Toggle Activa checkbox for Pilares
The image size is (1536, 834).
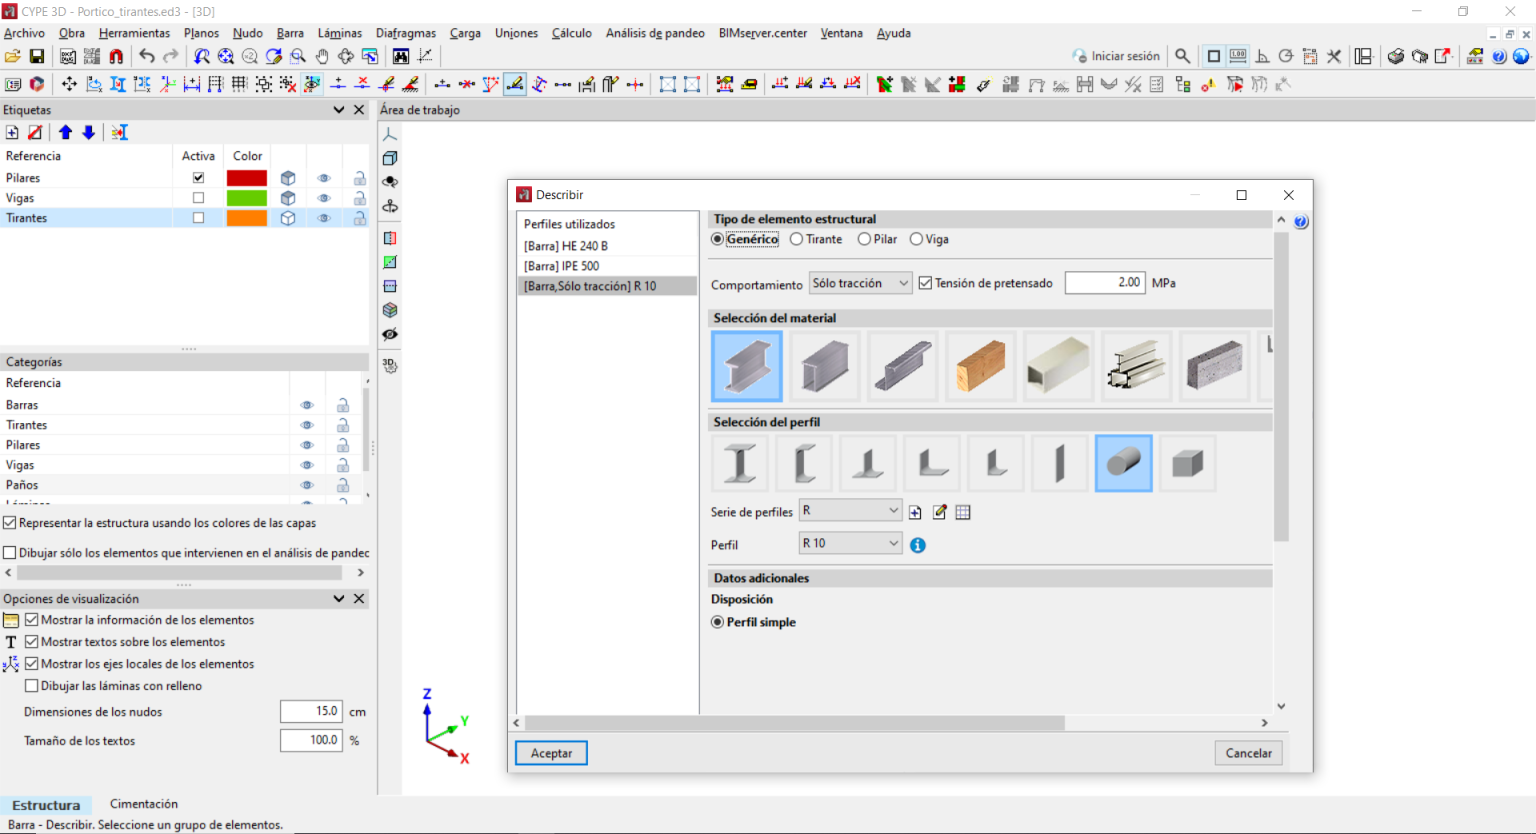point(198,178)
